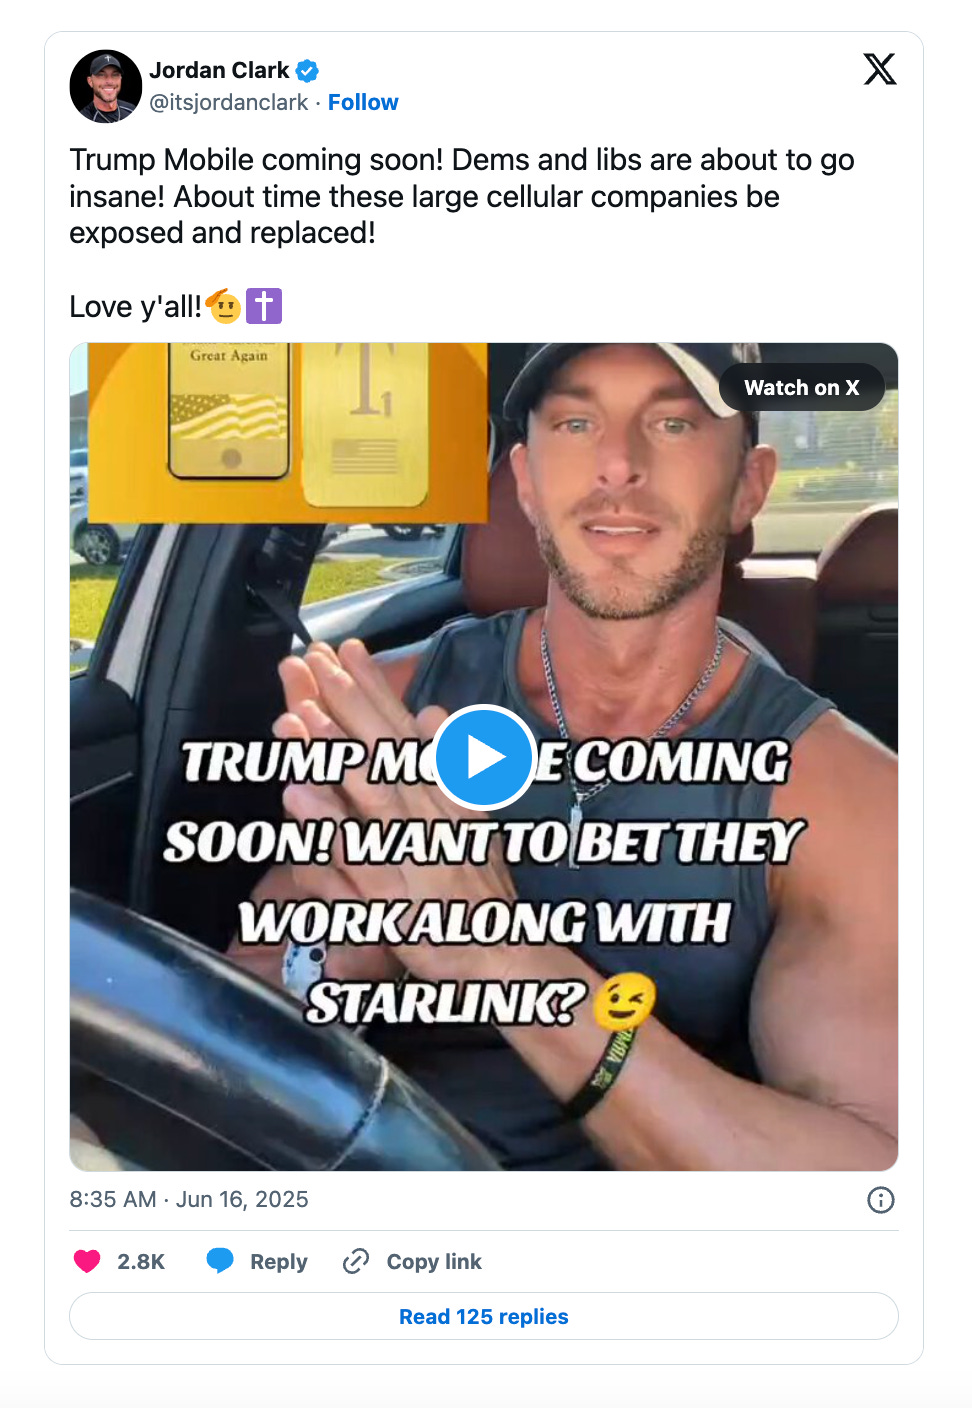Click the saluting face emoji in tweet
The height and width of the screenshot is (1408, 972).
(223, 306)
